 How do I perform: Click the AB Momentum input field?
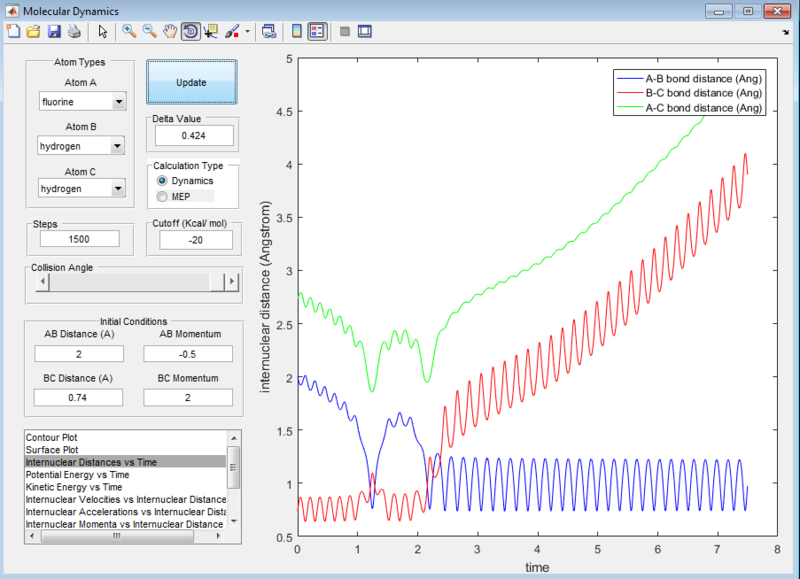coord(188,354)
